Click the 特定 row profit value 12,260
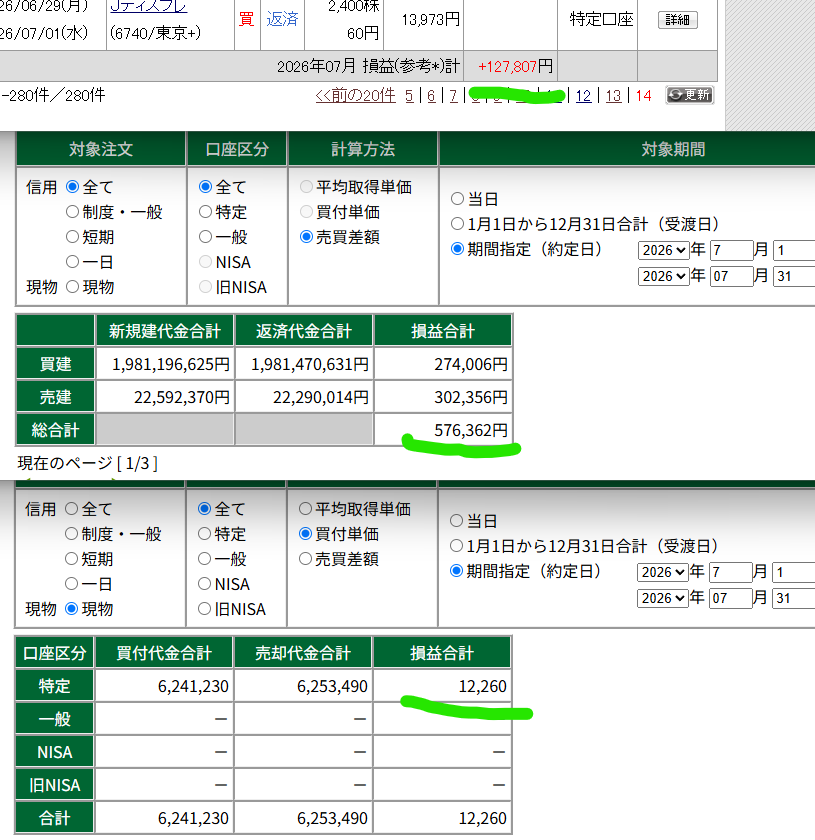The image size is (815, 840). pyautogui.click(x=482, y=686)
